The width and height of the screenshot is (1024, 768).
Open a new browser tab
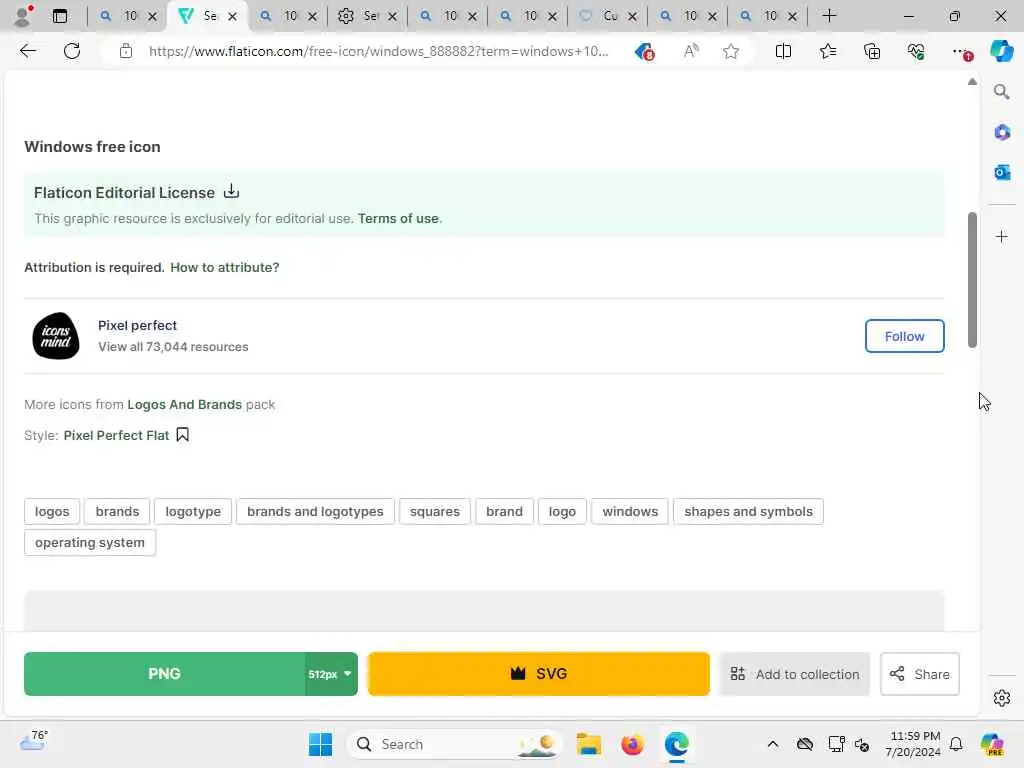tap(829, 16)
